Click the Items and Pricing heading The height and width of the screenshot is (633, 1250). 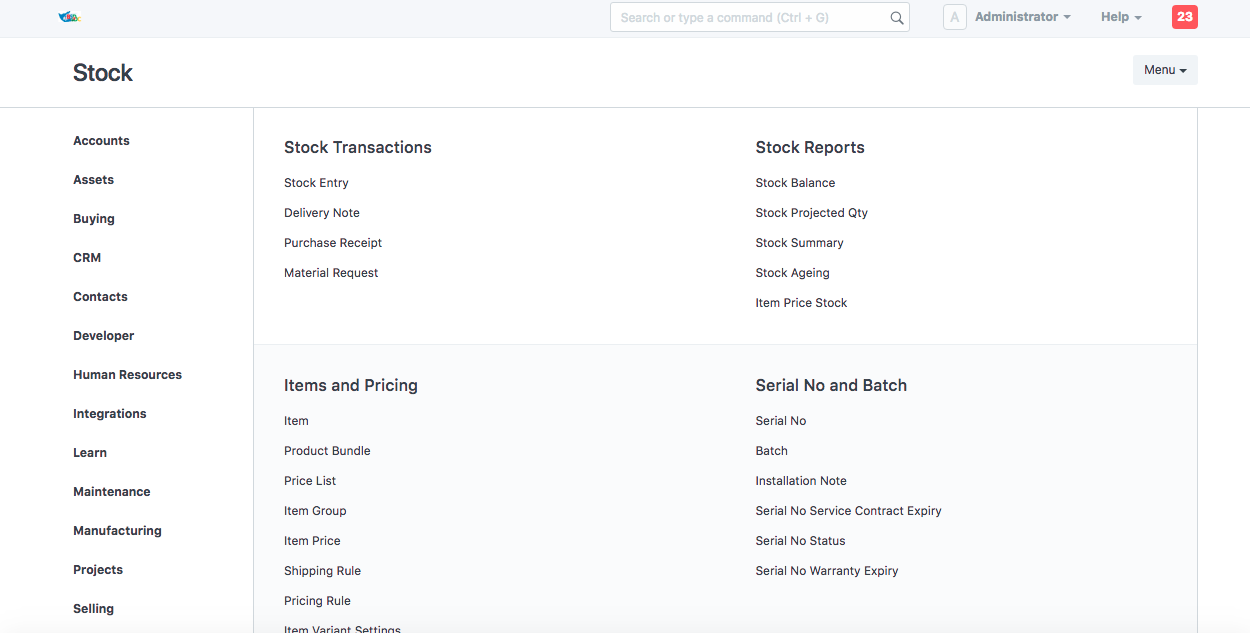(x=351, y=385)
